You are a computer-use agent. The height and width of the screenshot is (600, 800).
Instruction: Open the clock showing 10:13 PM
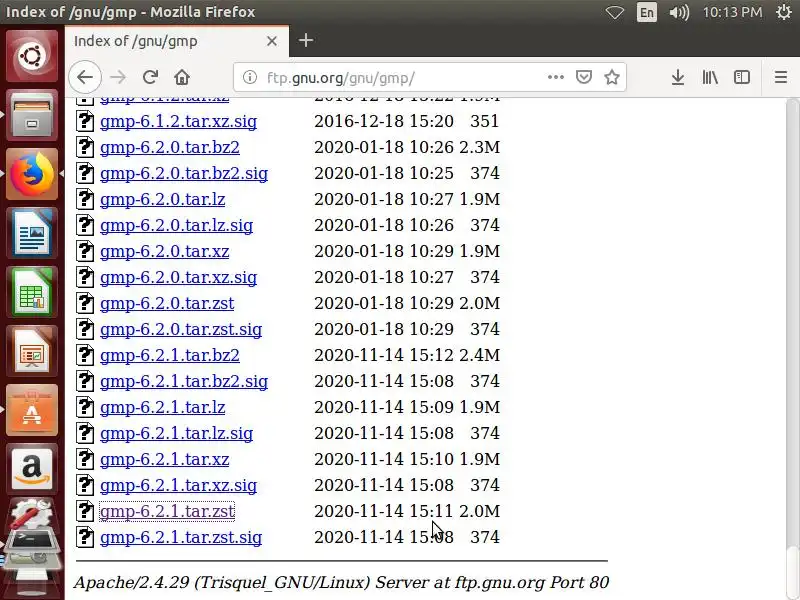[x=732, y=12]
